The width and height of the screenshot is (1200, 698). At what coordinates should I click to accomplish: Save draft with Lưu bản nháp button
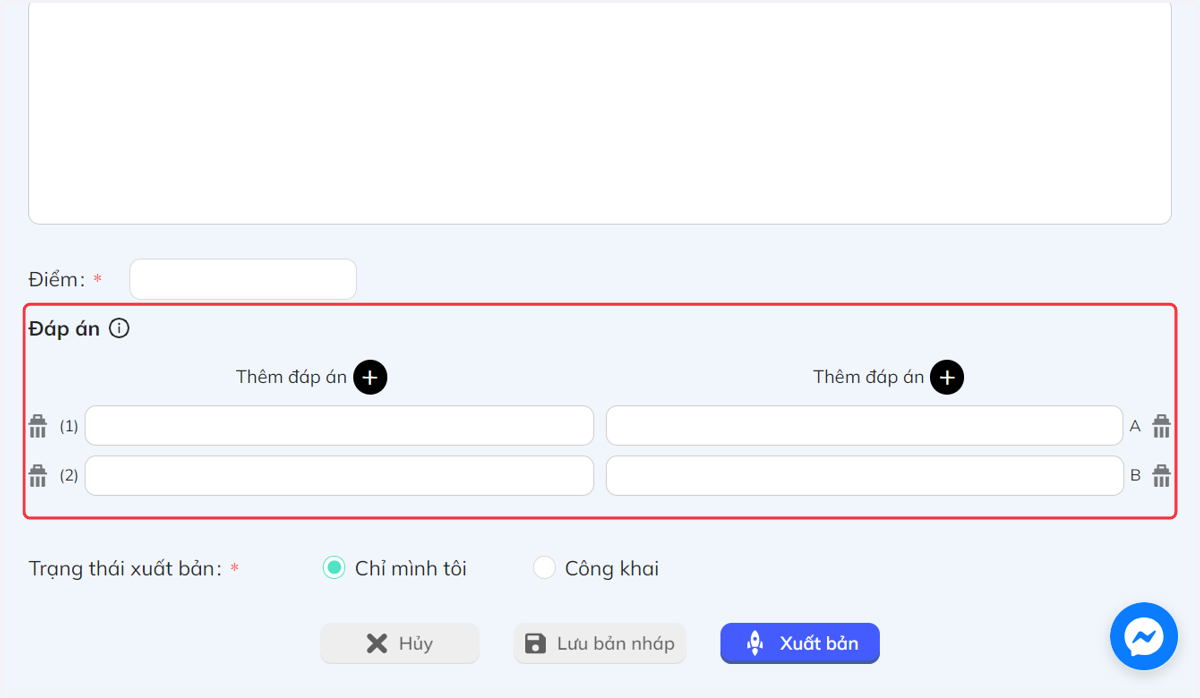600,643
